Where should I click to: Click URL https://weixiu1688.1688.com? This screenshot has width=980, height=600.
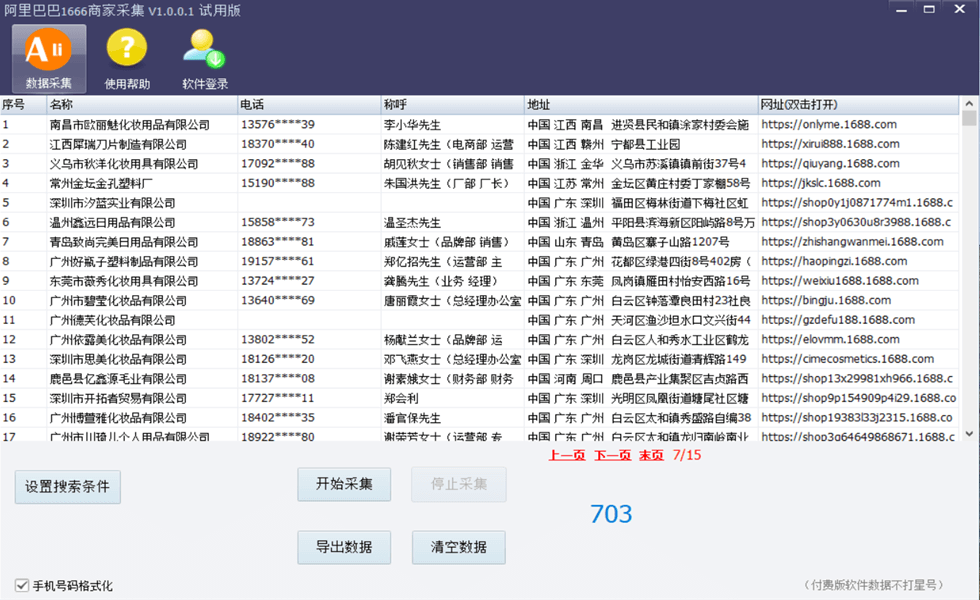pos(840,281)
